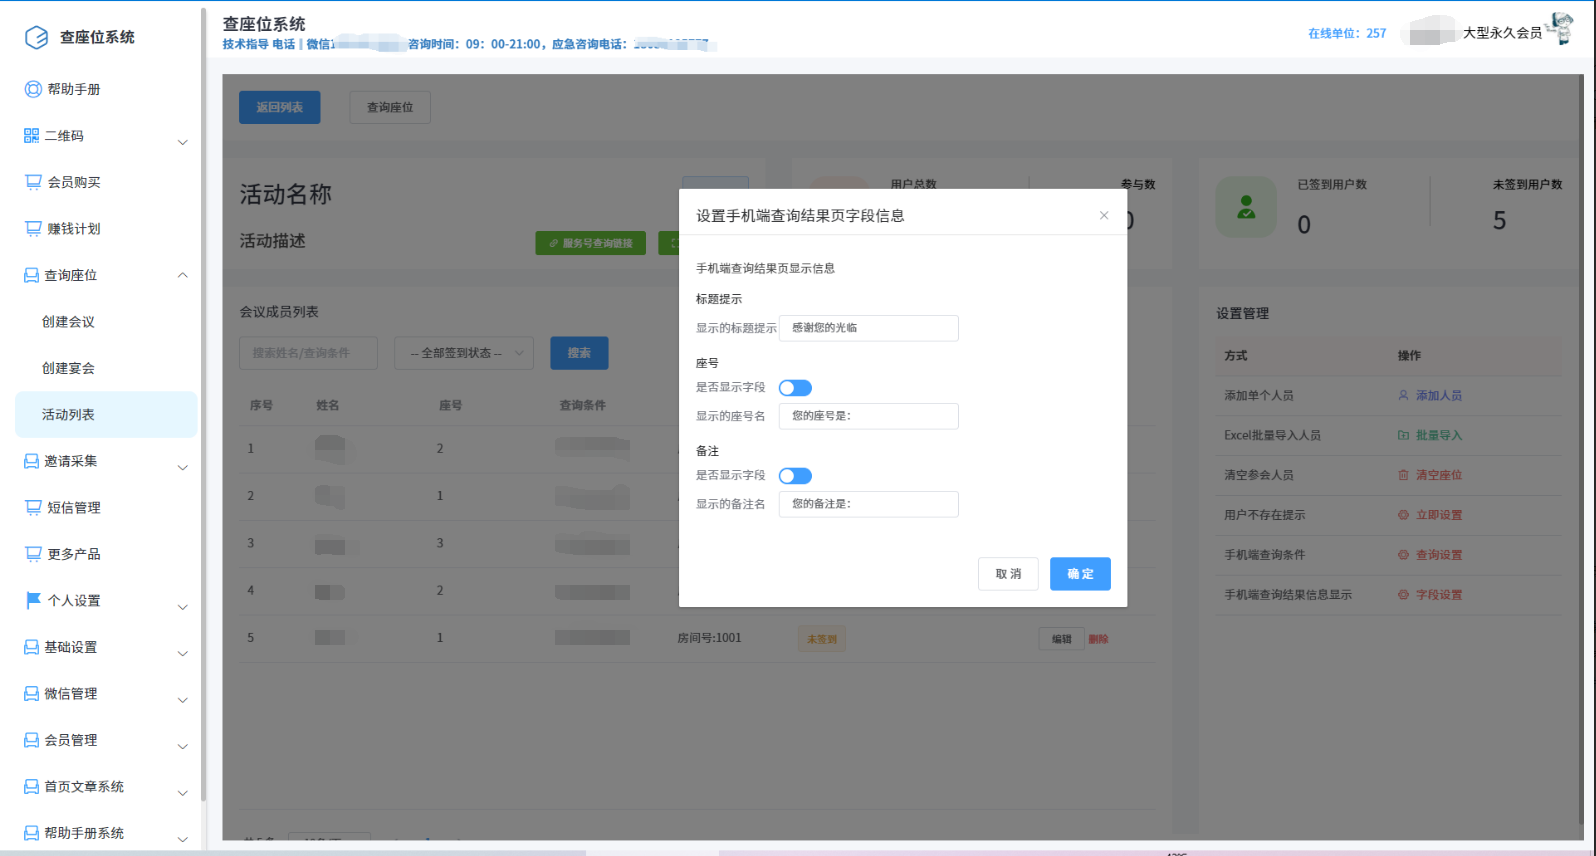Toggle the 座号 display field switch
This screenshot has width=1596, height=856.
[x=795, y=388]
